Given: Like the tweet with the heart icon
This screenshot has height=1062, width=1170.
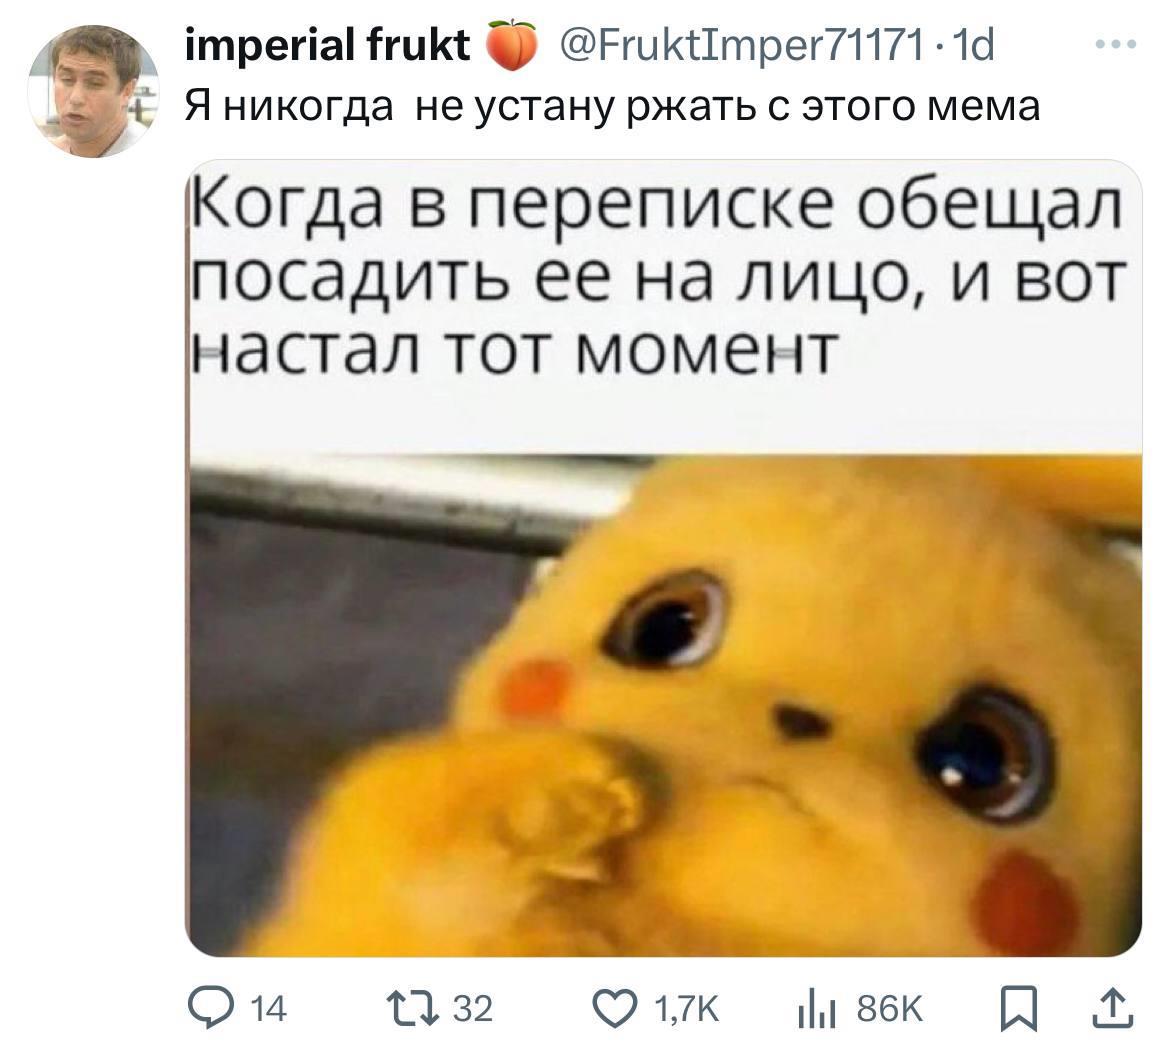Looking at the screenshot, I should click(x=615, y=1009).
